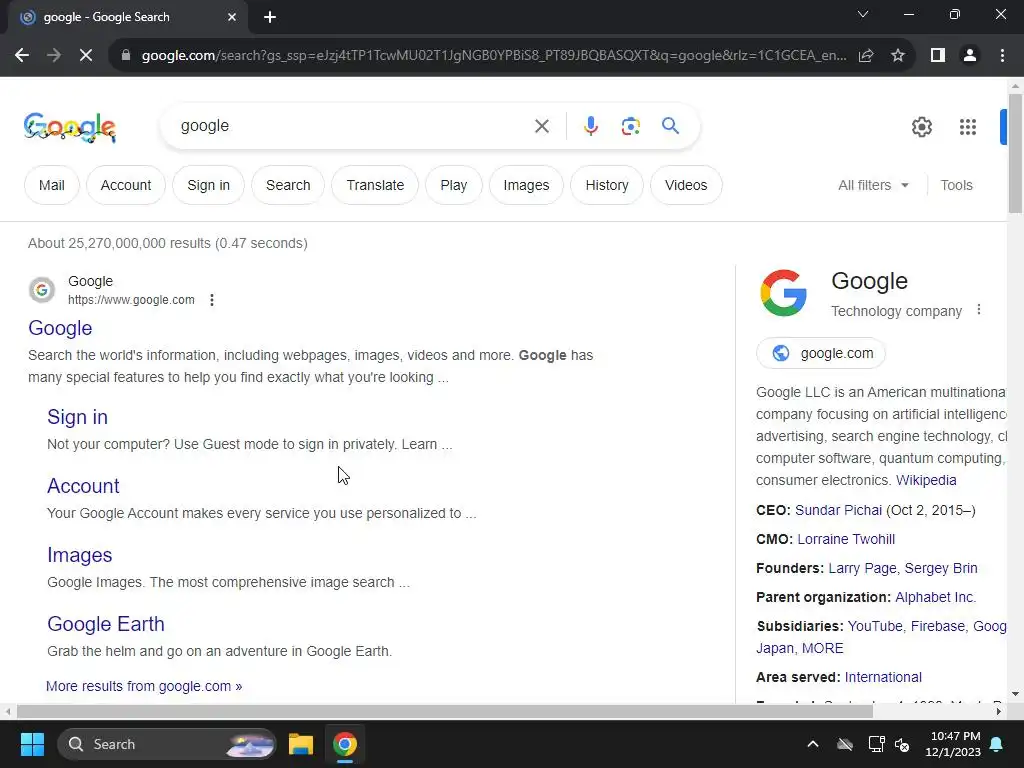Select the Search filter chip
Image resolution: width=1024 pixels, height=768 pixels.
point(288,185)
